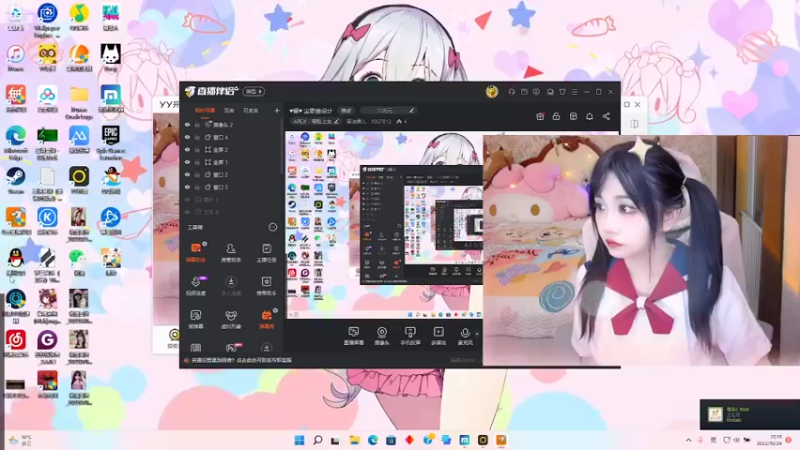
Task: Open the video co-stream tool with purple badge
Action: pyautogui.click(x=196, y=286)
